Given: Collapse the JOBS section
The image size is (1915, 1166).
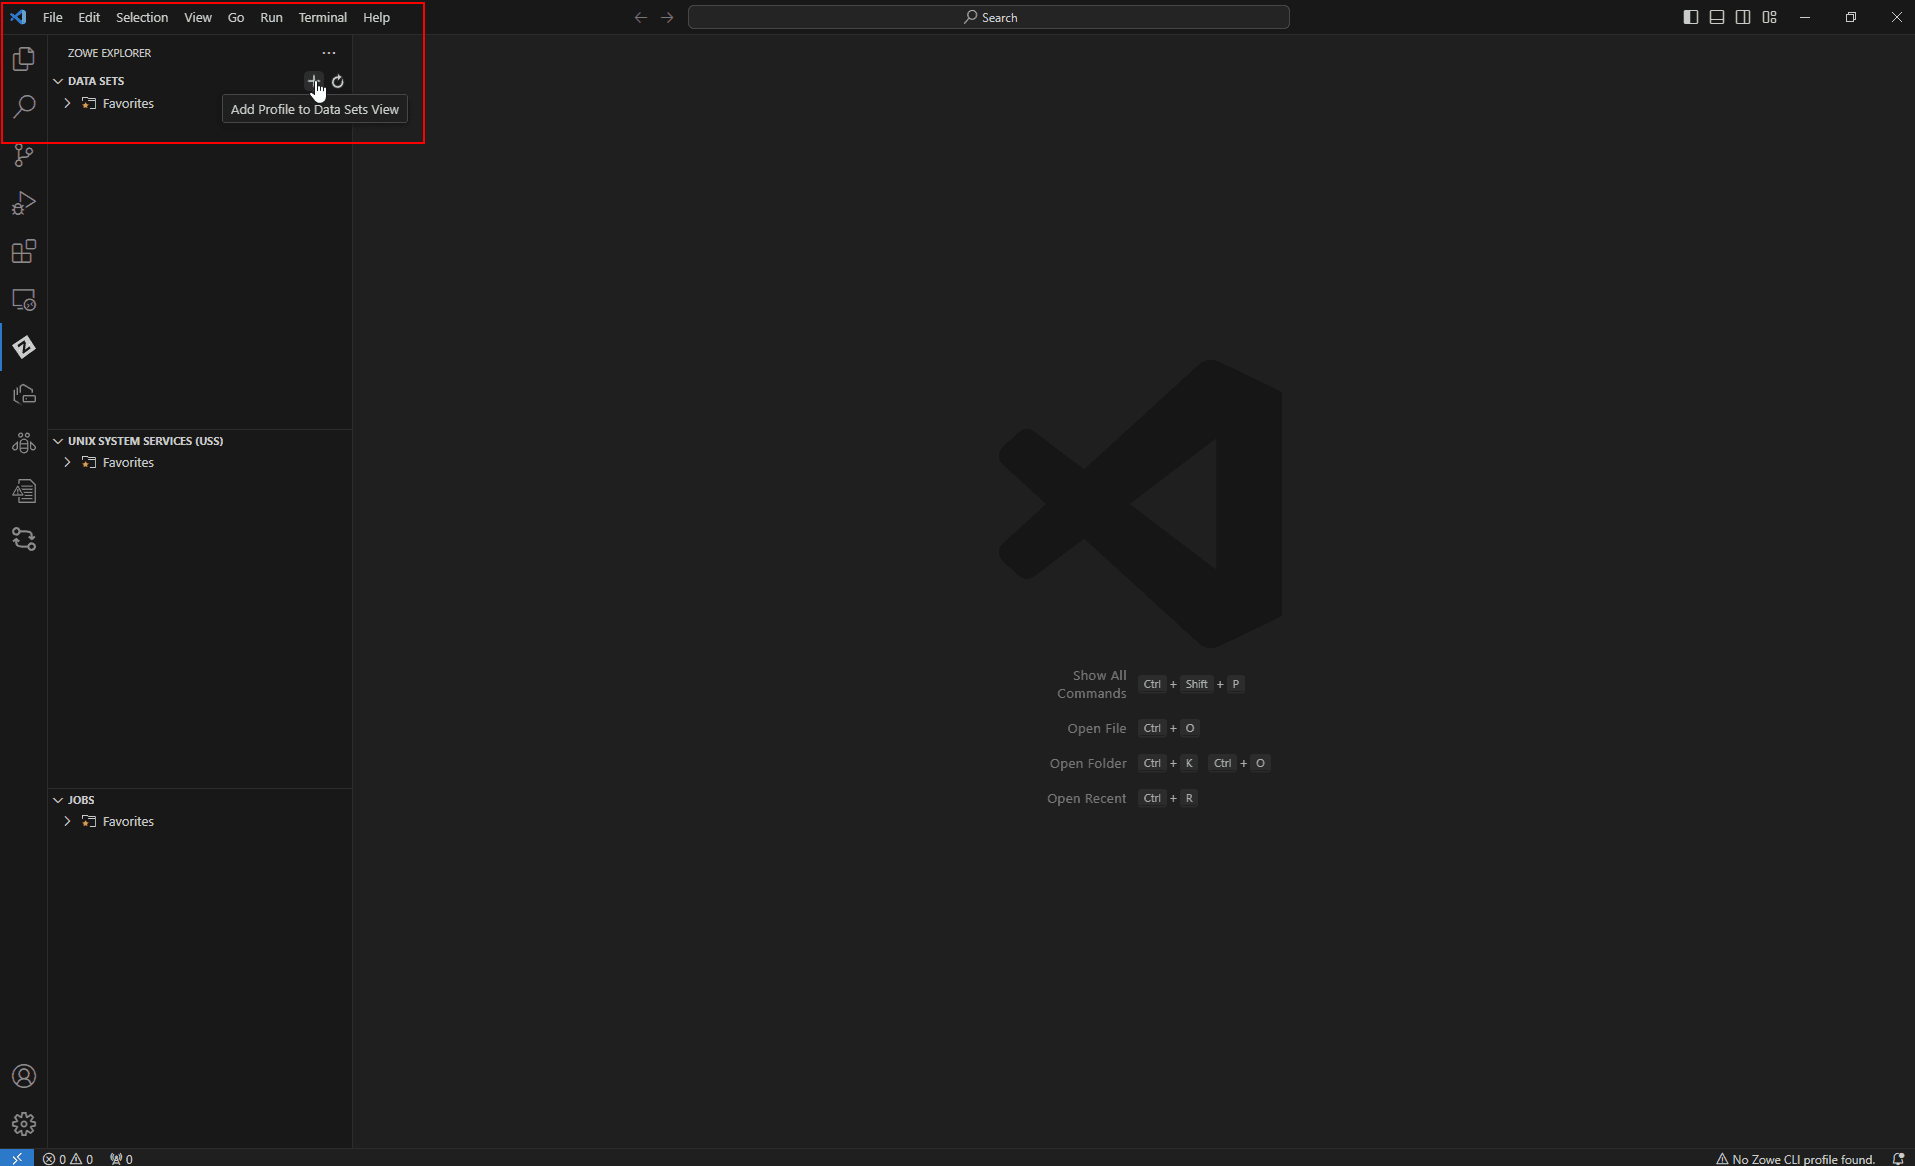Looking at the screenshot, I should [58, 800].
